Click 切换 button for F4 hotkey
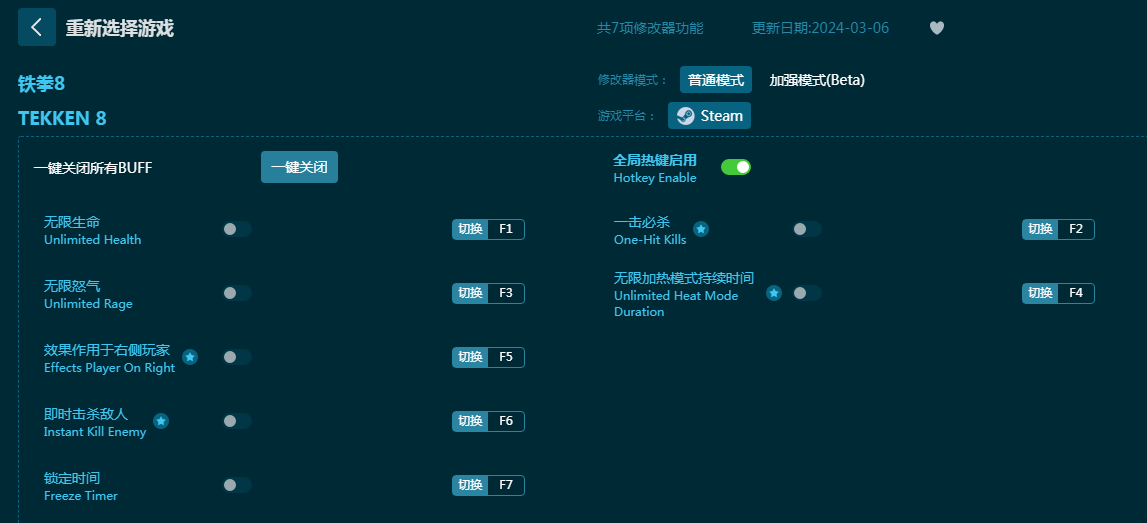The height and width of the screenshot is (523, 1147). coord(1040,293)
